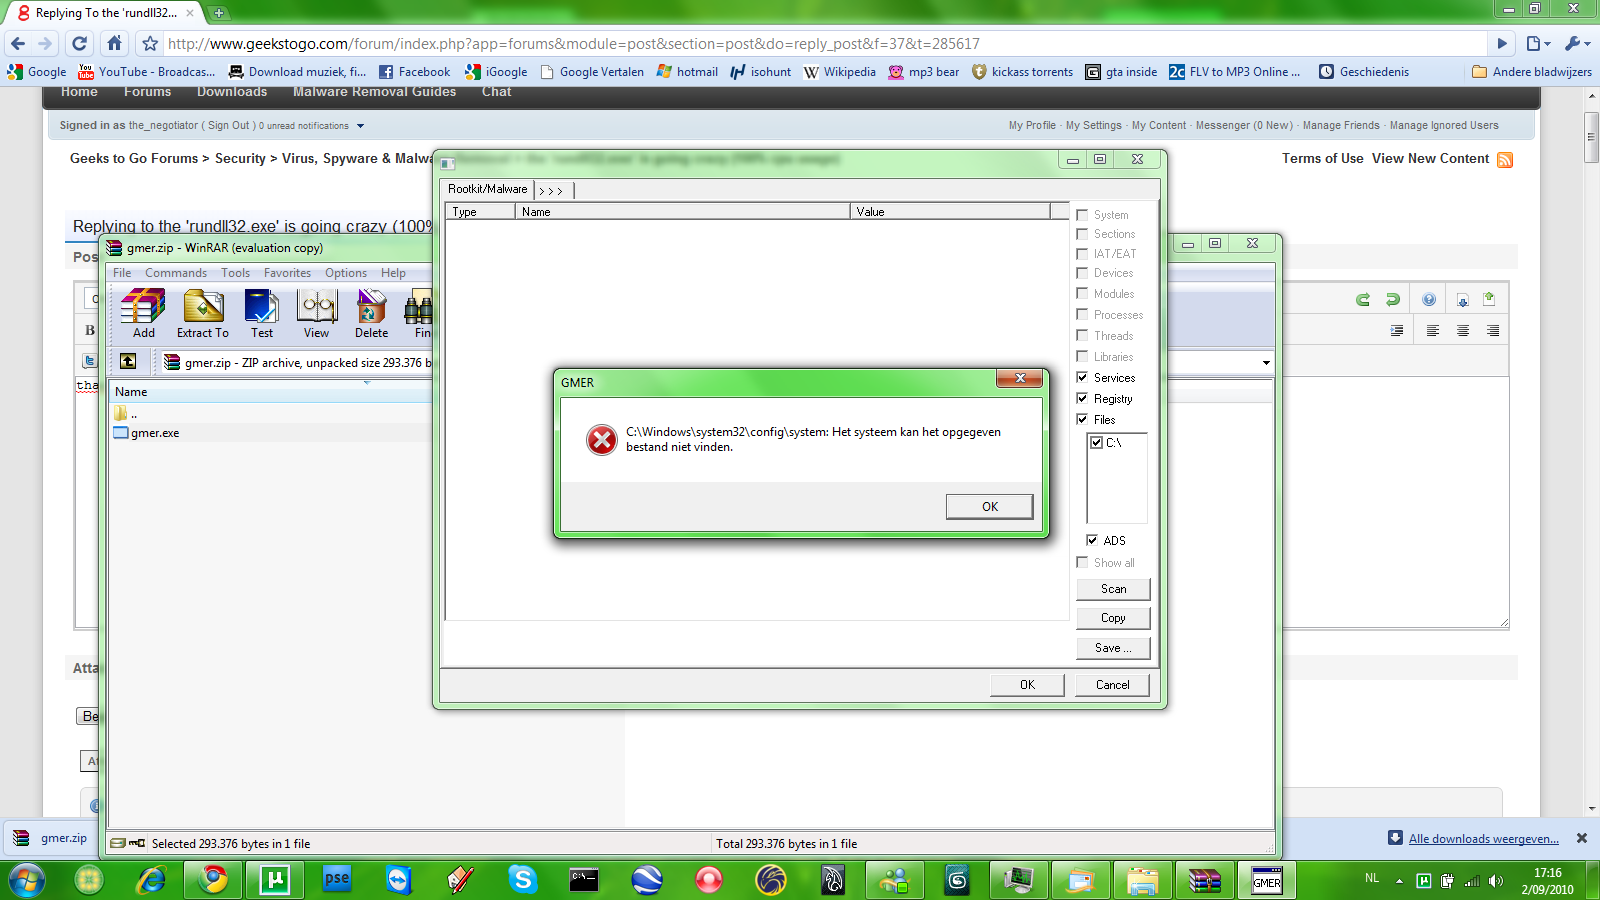This screenshot has height=900, width=1600.
Task: Toggle the Devices checkbox
Action: (1082, 273)
